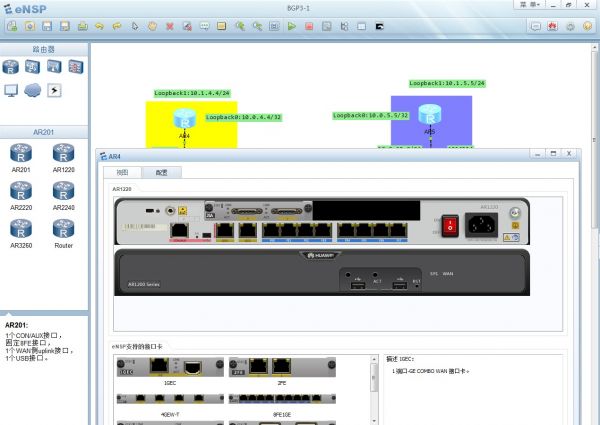600x425 pixels.
Task: Click the red X delete tool
Action: click(170, 26)
